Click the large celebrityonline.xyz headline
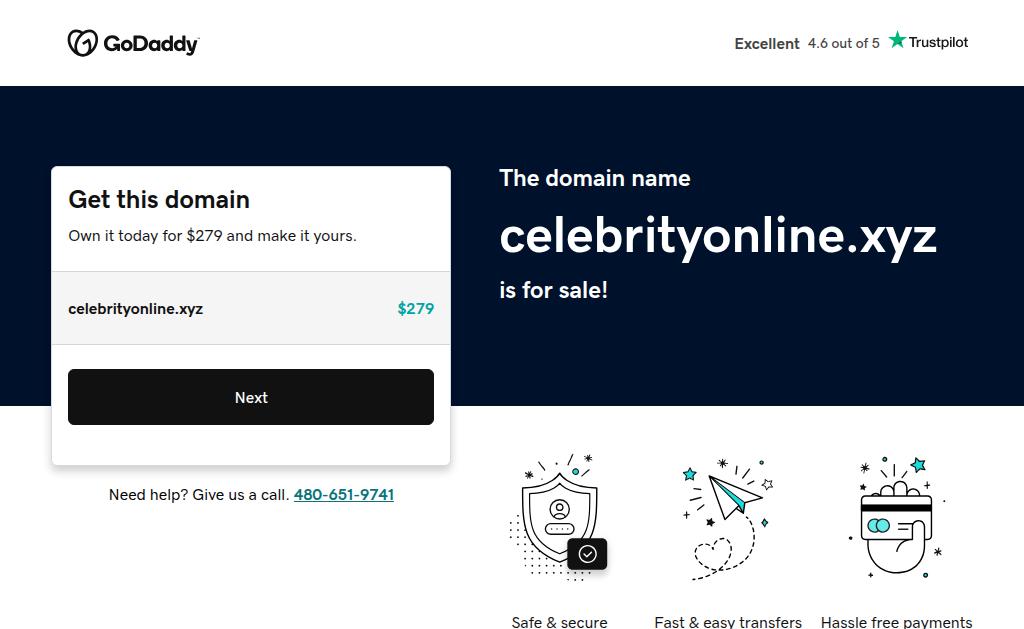 point(718,236)
